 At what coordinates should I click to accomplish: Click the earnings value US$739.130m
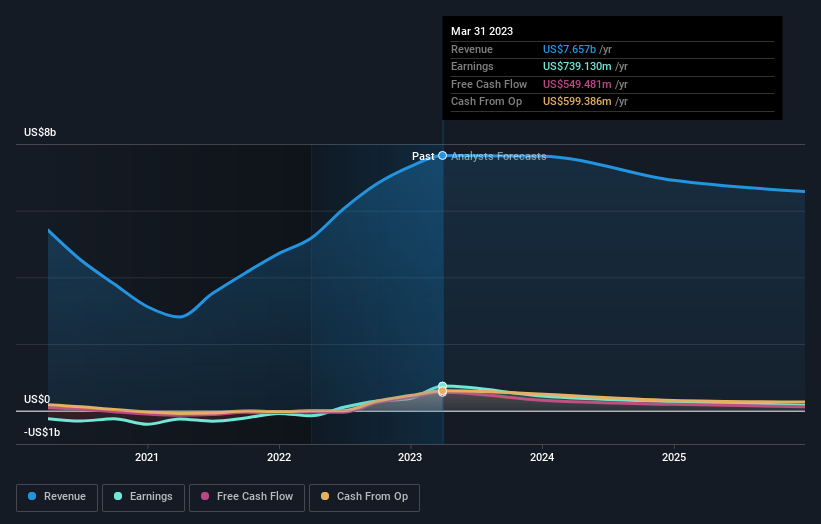click(577, 66)
